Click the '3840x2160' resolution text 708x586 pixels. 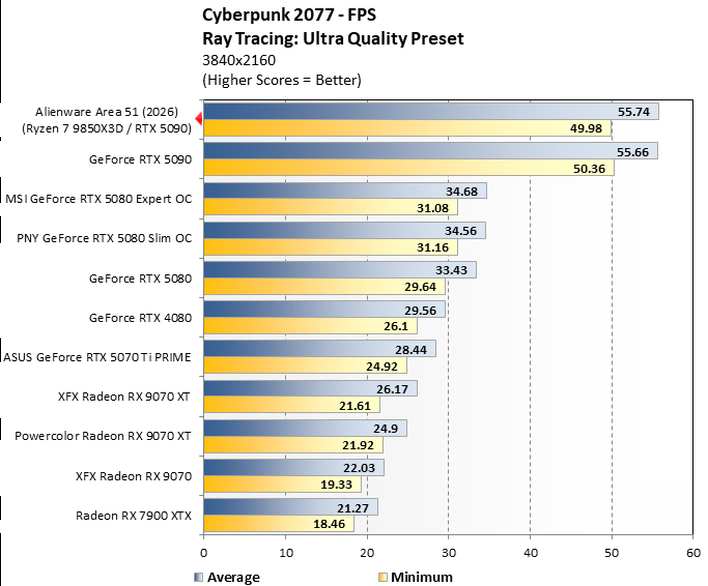(x=239, y=60)
